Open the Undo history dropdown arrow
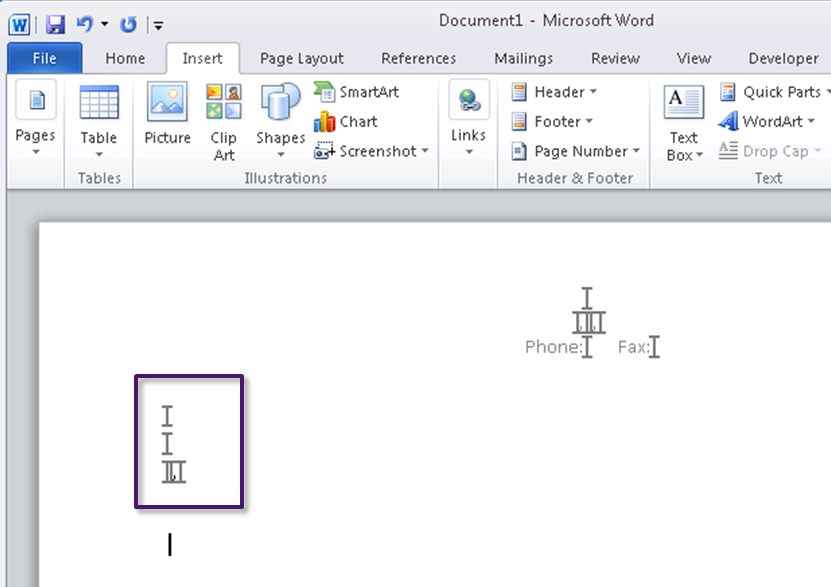This screenshot has height=587, width=831. pyautogui.click(x=104, y=24)
